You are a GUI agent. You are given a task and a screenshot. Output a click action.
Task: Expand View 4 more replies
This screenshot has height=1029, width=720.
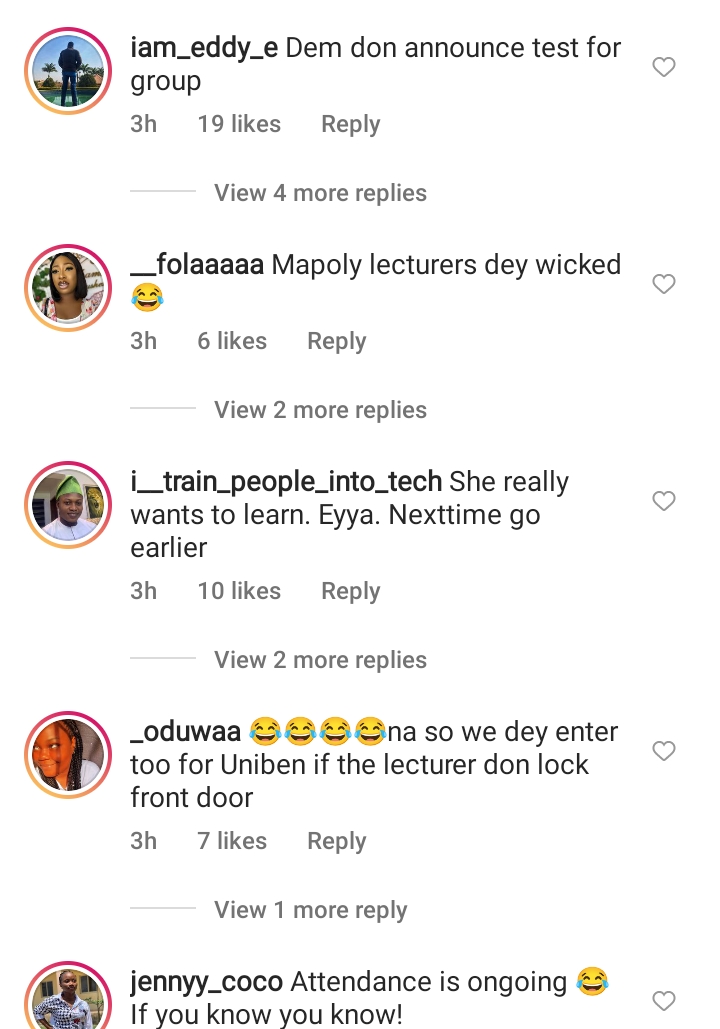click(320, 193)
